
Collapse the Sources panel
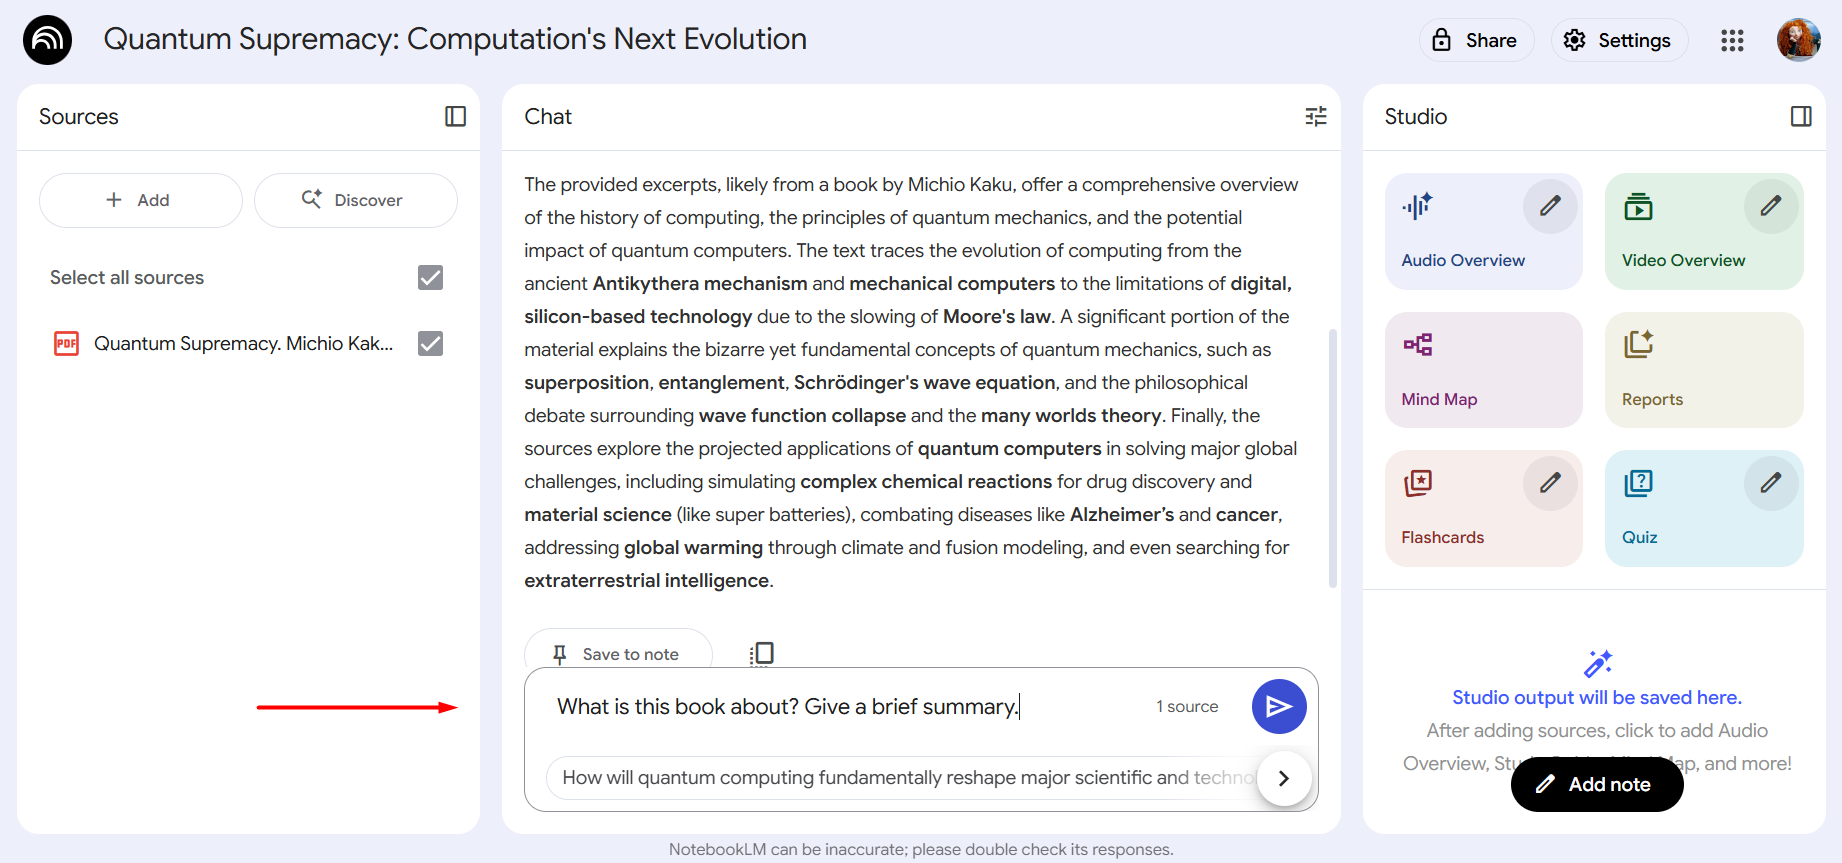[455, 116]
